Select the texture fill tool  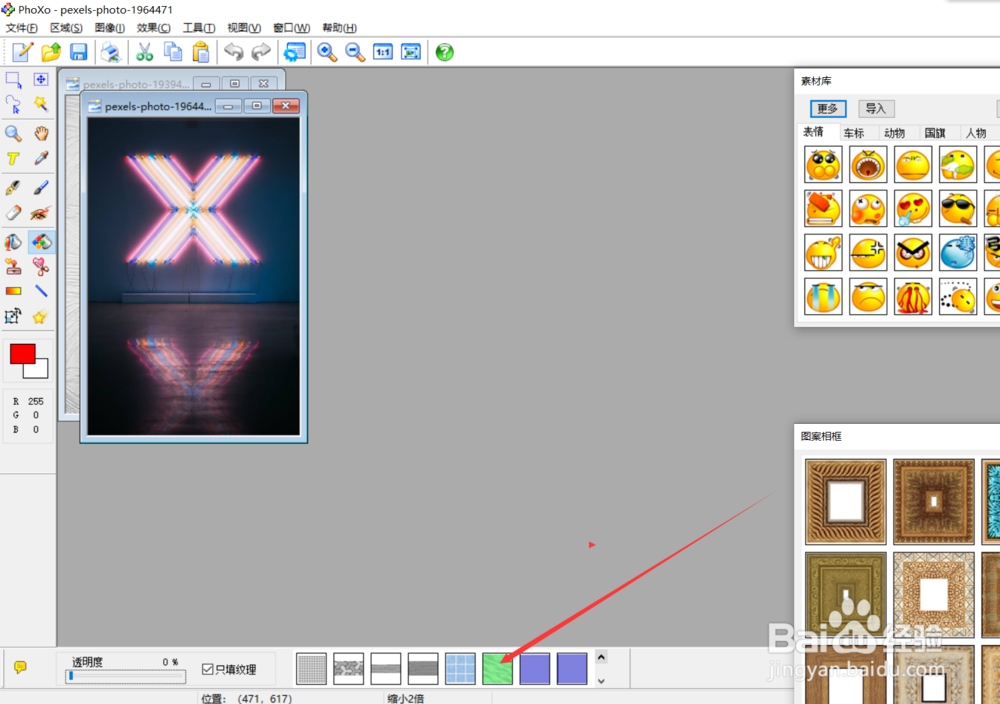(41, 242)
